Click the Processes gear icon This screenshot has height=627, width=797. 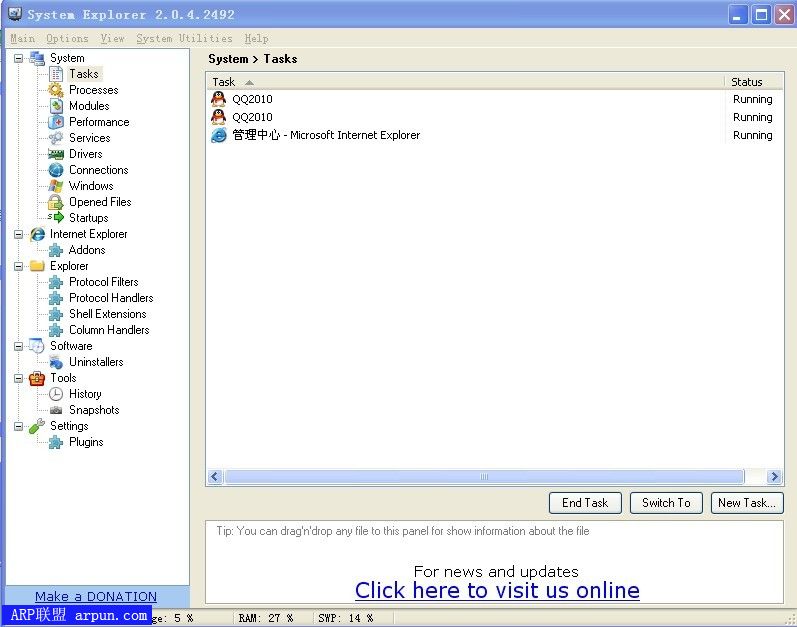click(x=55, y=90)
